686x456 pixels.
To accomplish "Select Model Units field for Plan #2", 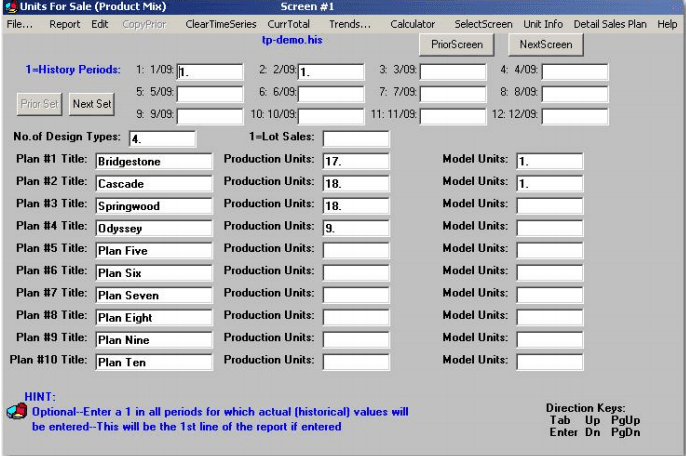I will [549, 183].
